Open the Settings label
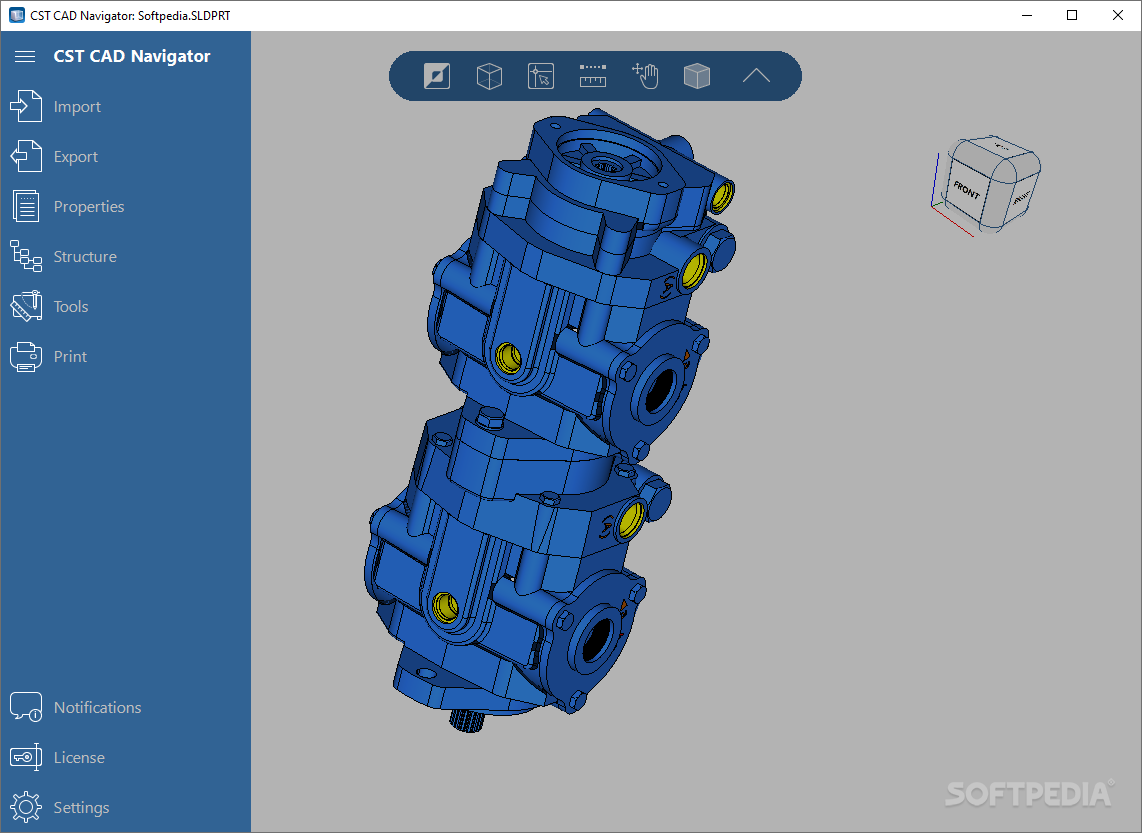This screenshot has height=833, width=1142. tap(82, 808)
